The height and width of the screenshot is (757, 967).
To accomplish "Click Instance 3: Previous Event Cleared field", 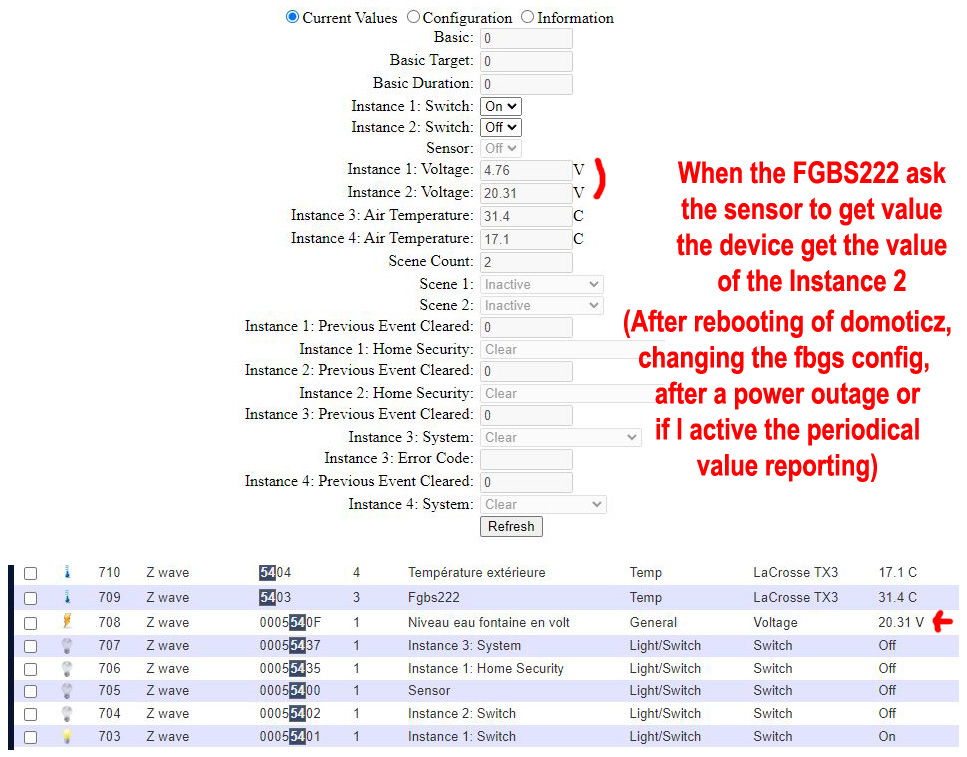I will tap(526, 415).
